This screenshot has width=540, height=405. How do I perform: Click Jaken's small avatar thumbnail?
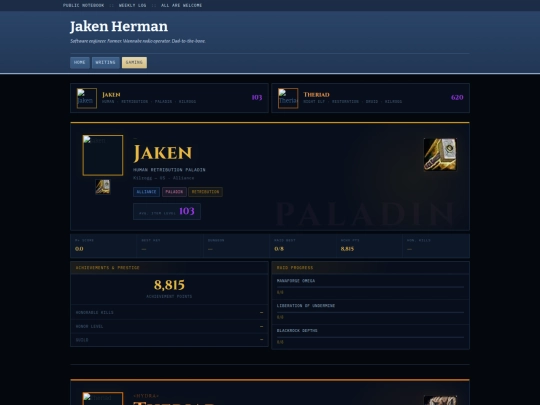tap(87, 98)
